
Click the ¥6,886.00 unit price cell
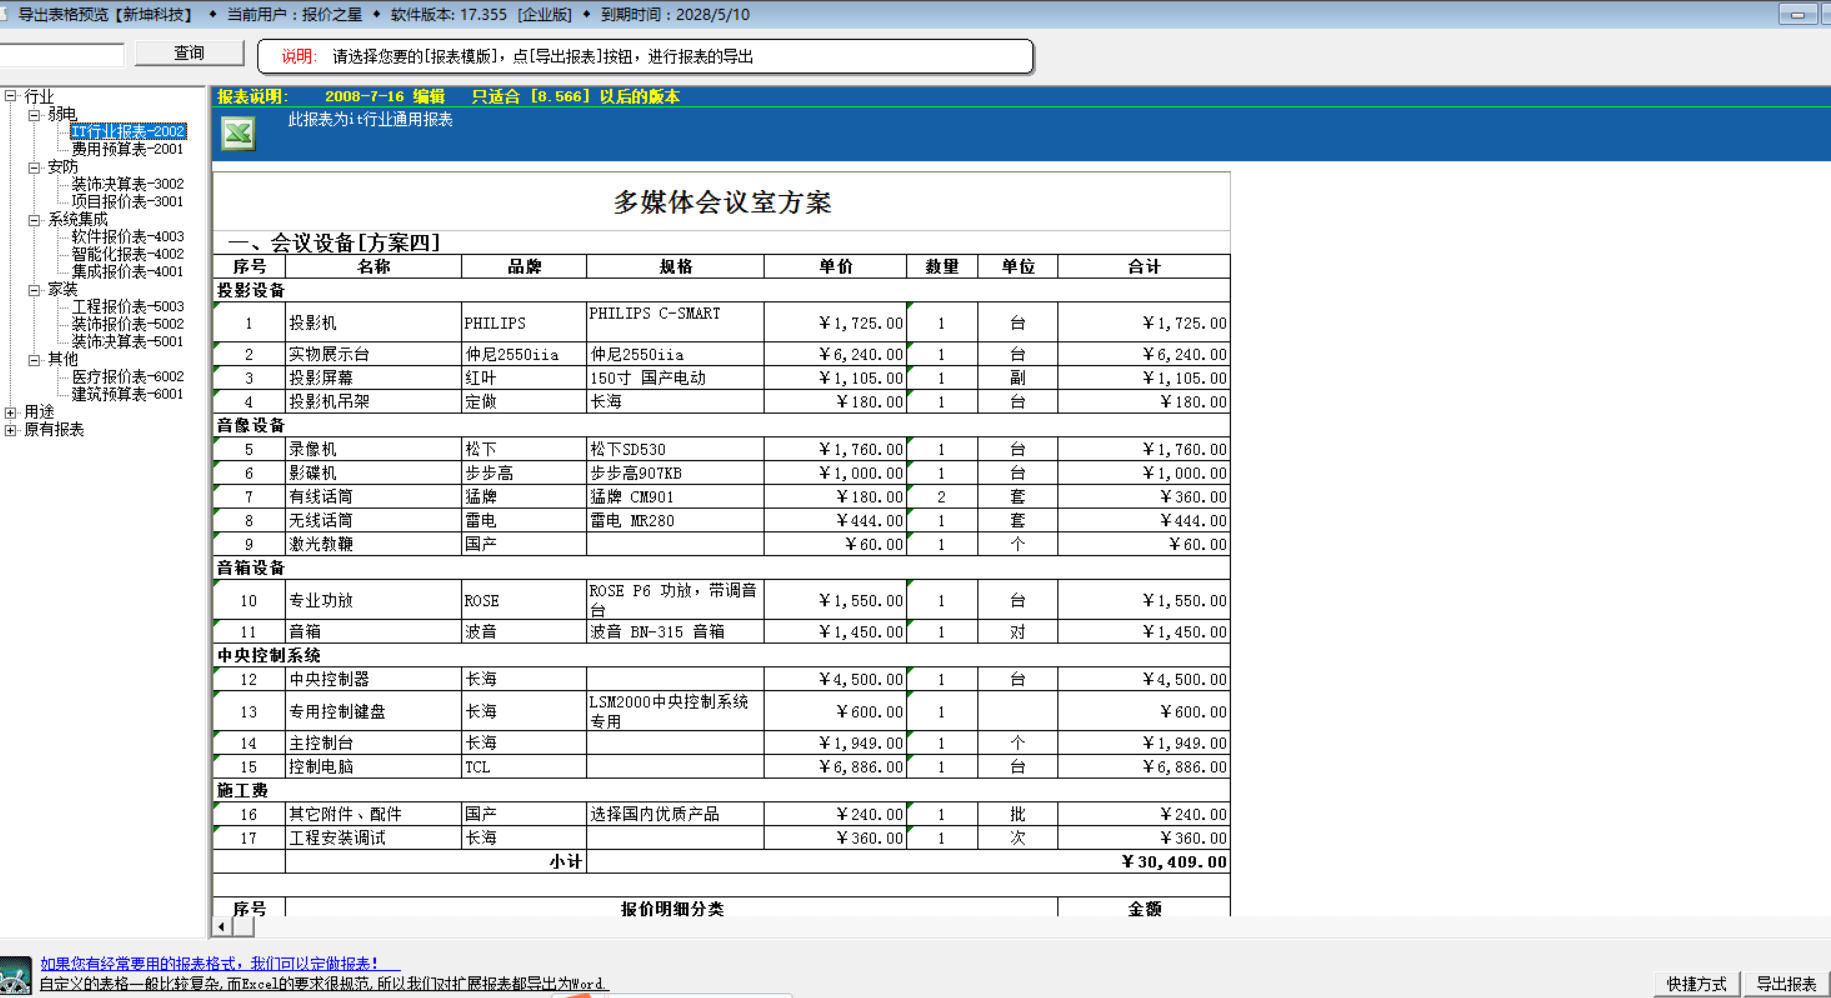click(x=836, y=766)
